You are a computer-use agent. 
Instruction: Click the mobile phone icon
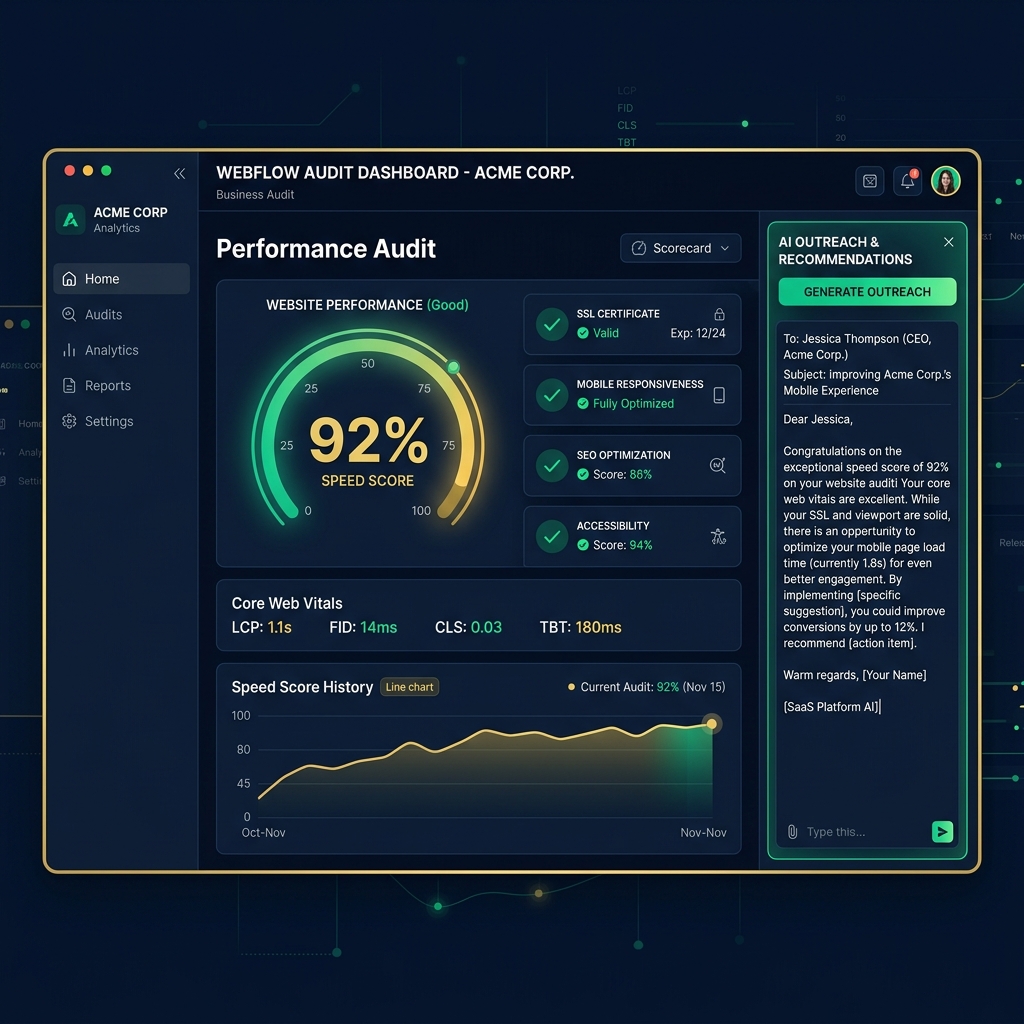719,395
